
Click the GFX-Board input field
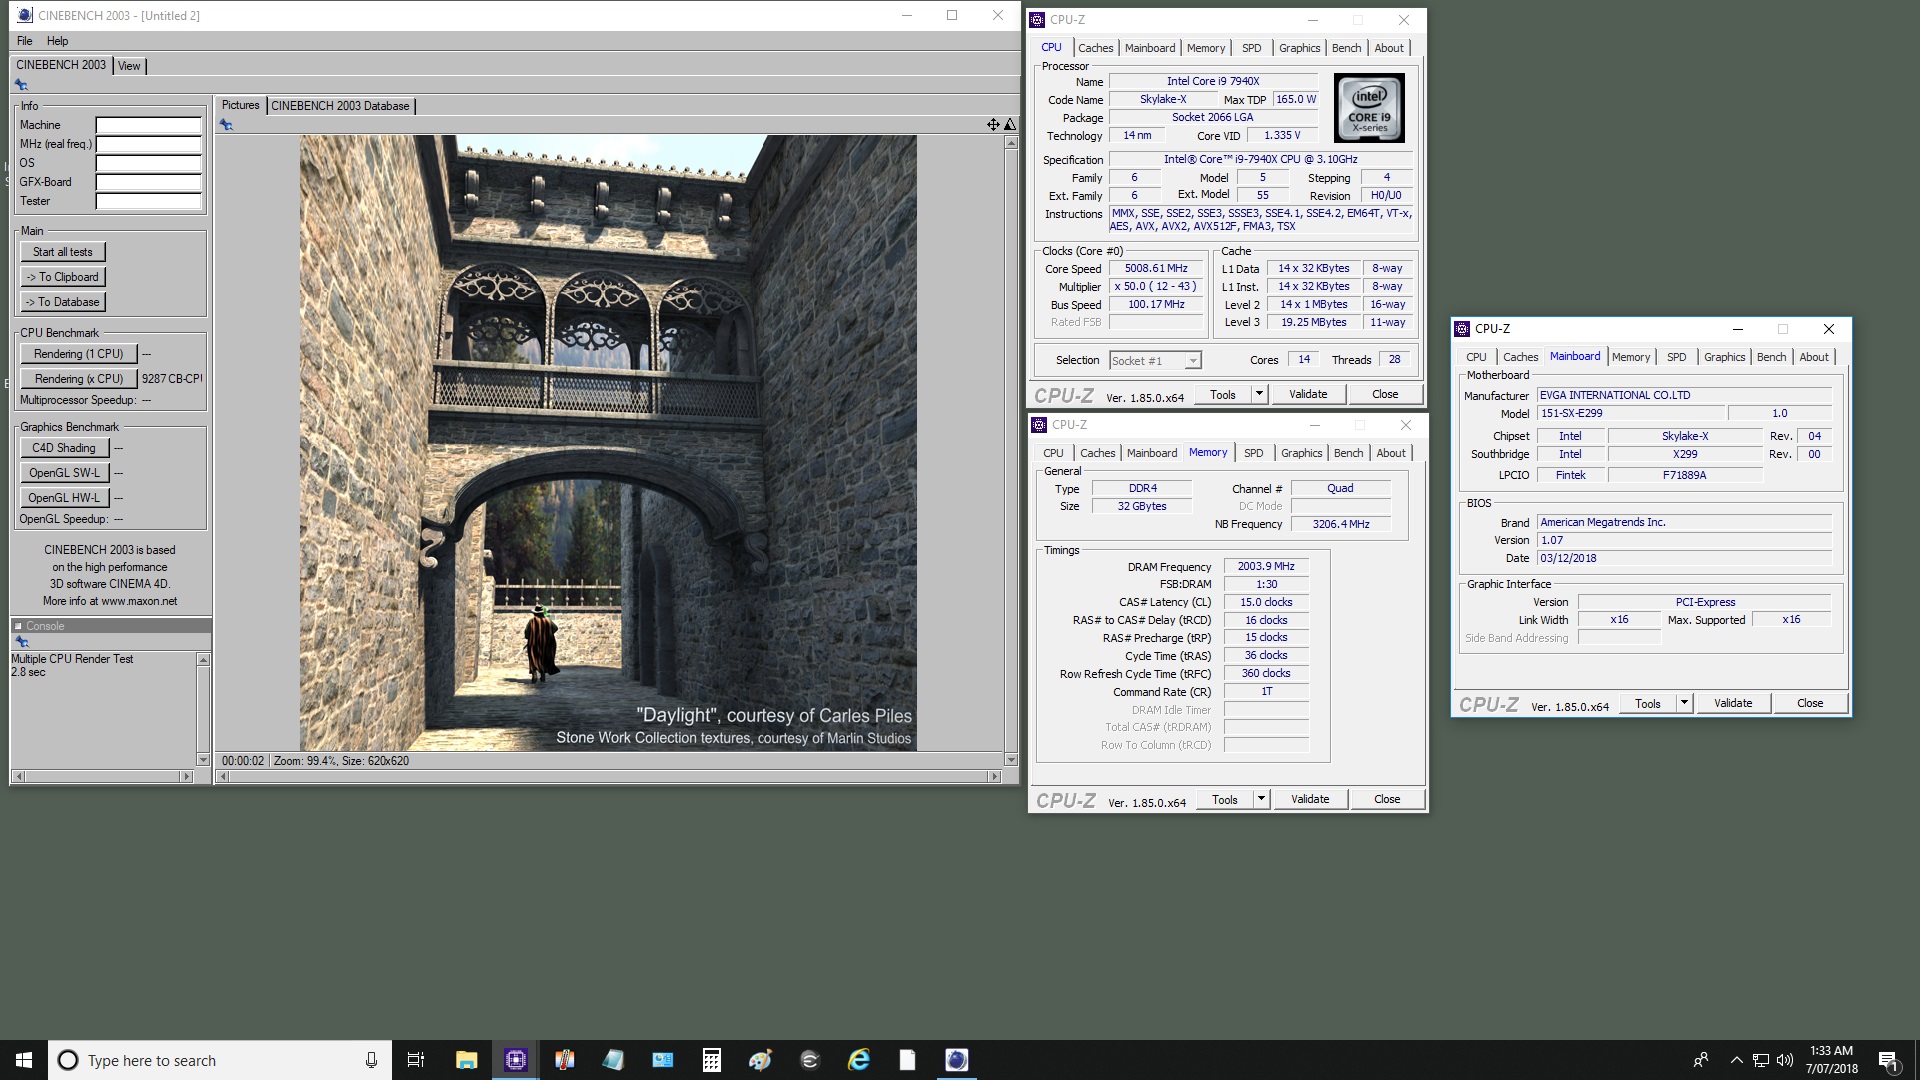pyautogui.click(x=148, y=182)
